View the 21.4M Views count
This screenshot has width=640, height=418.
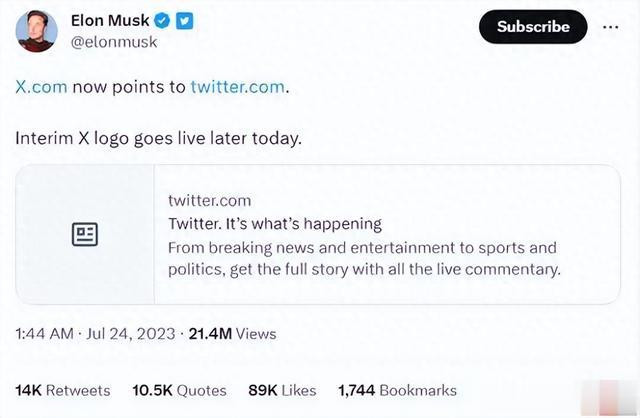(233, 334)
